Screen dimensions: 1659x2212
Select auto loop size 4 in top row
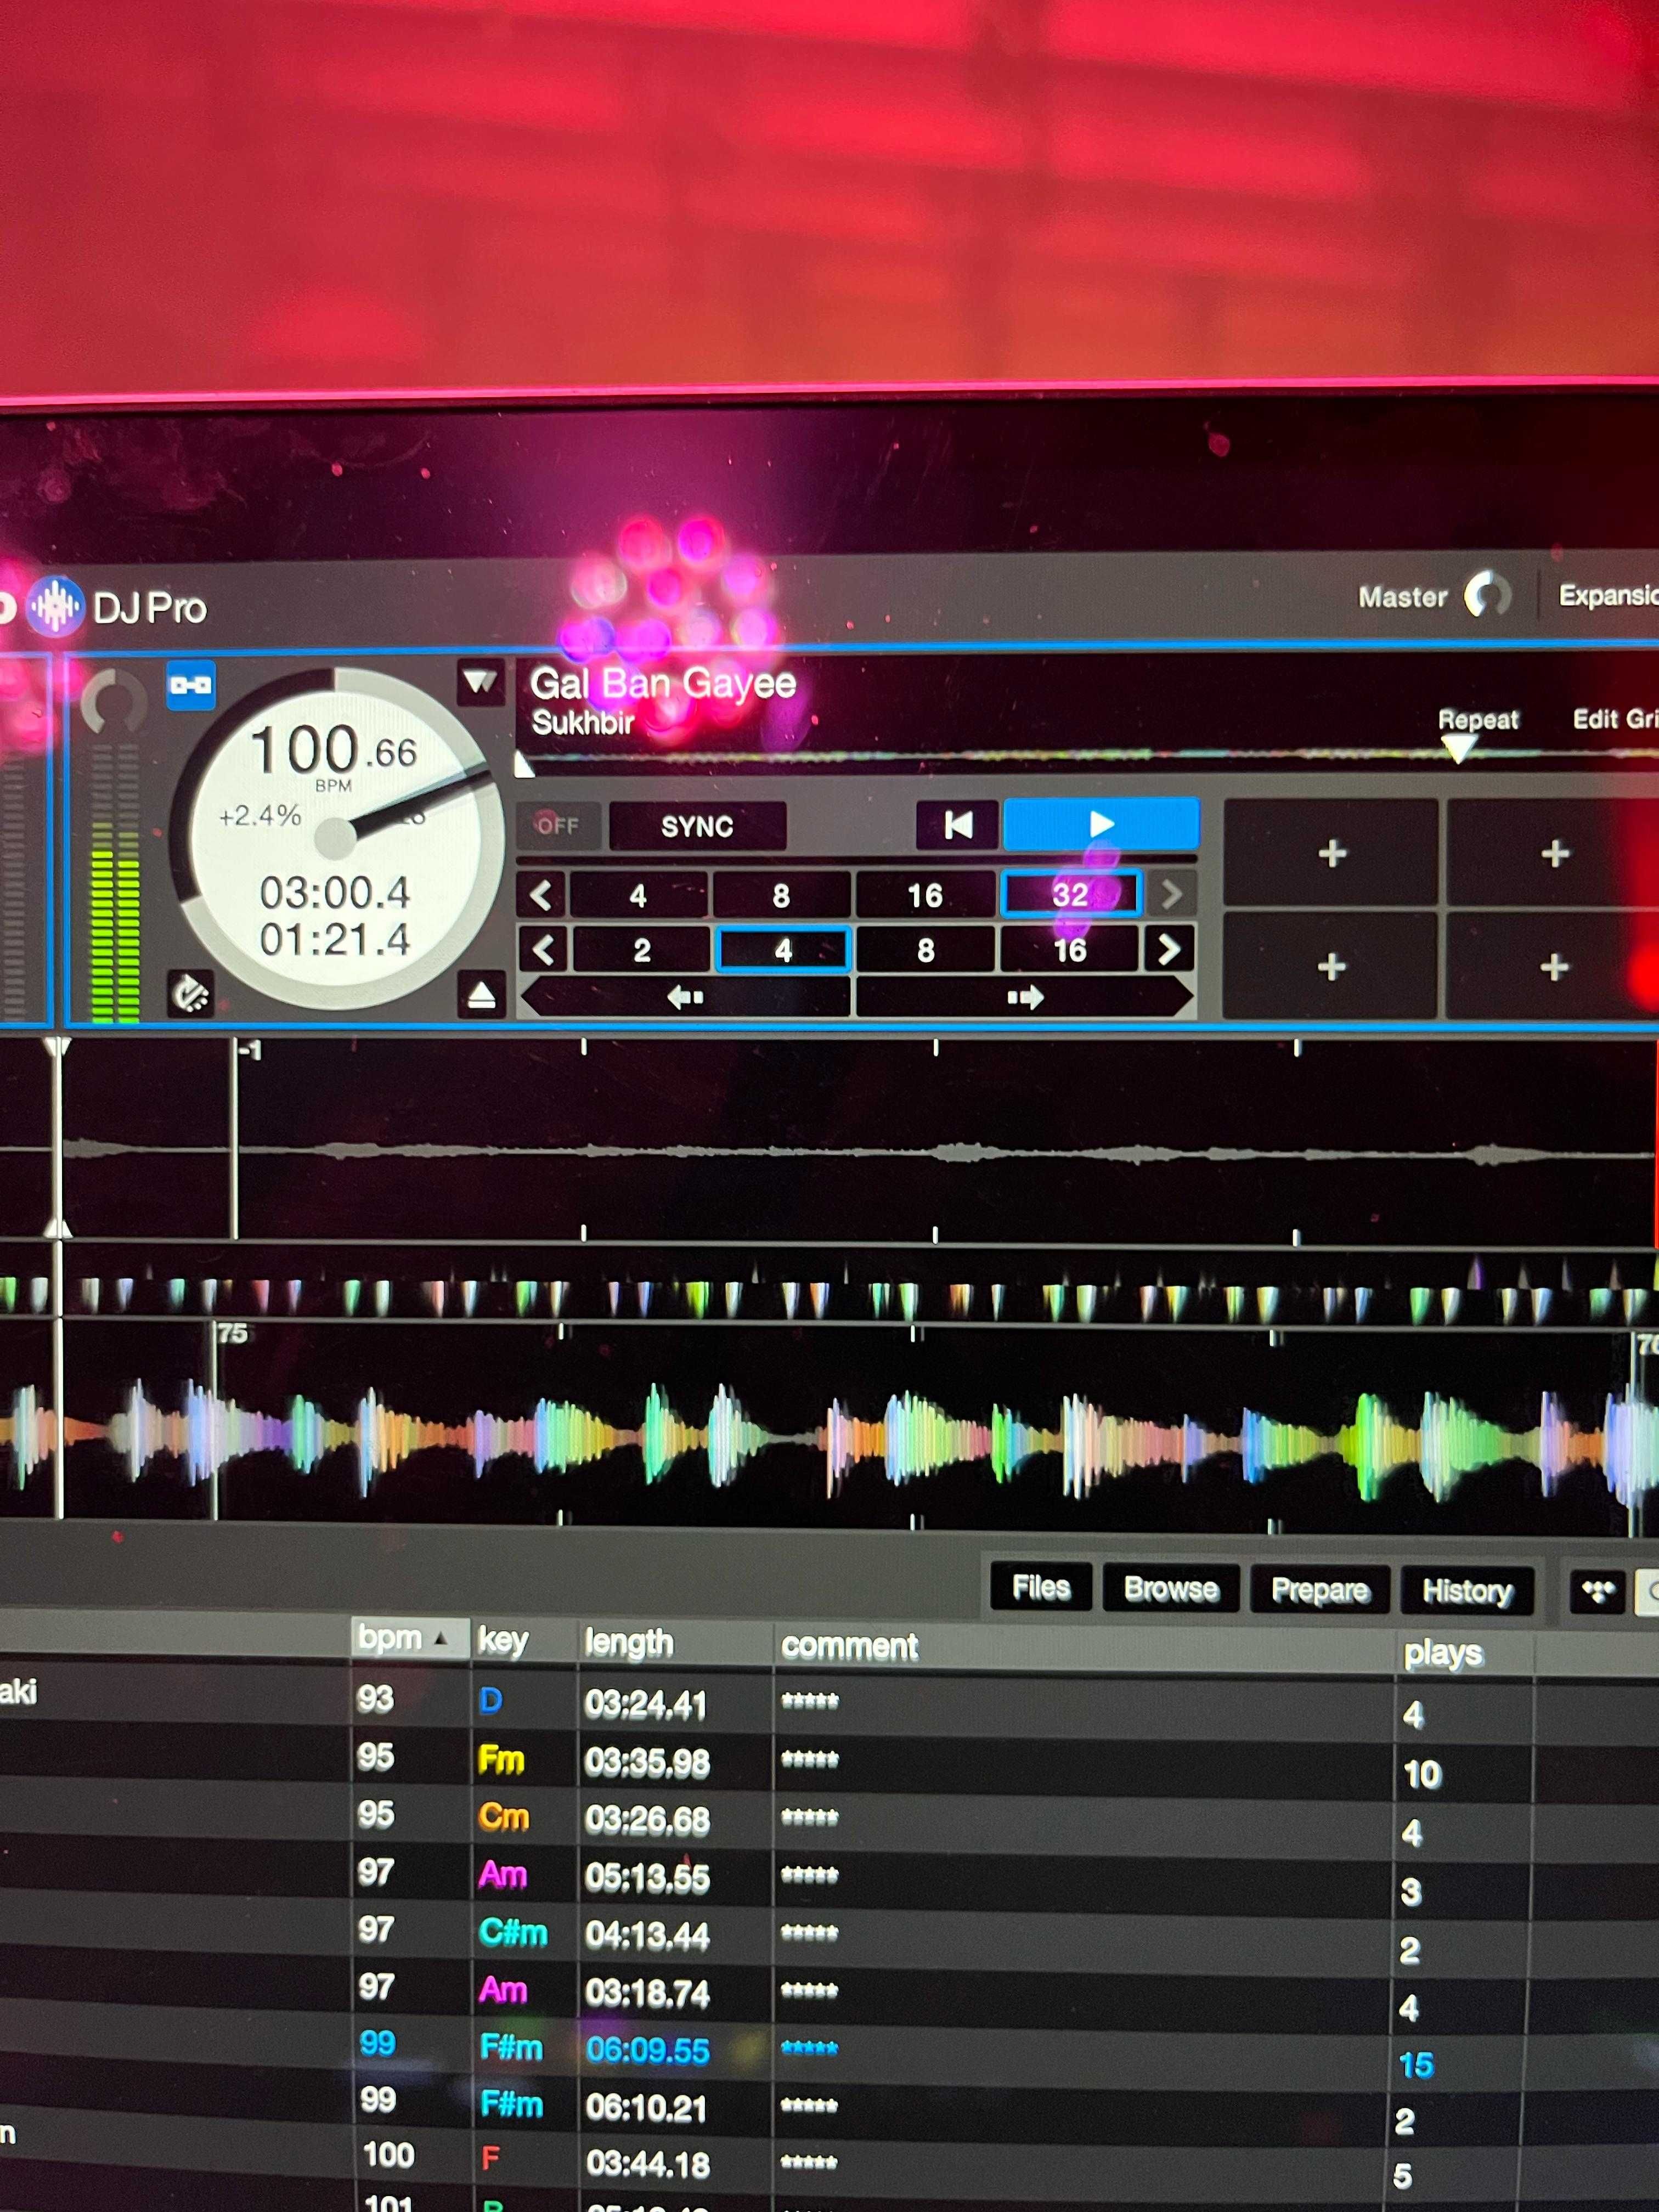(638, 895)
